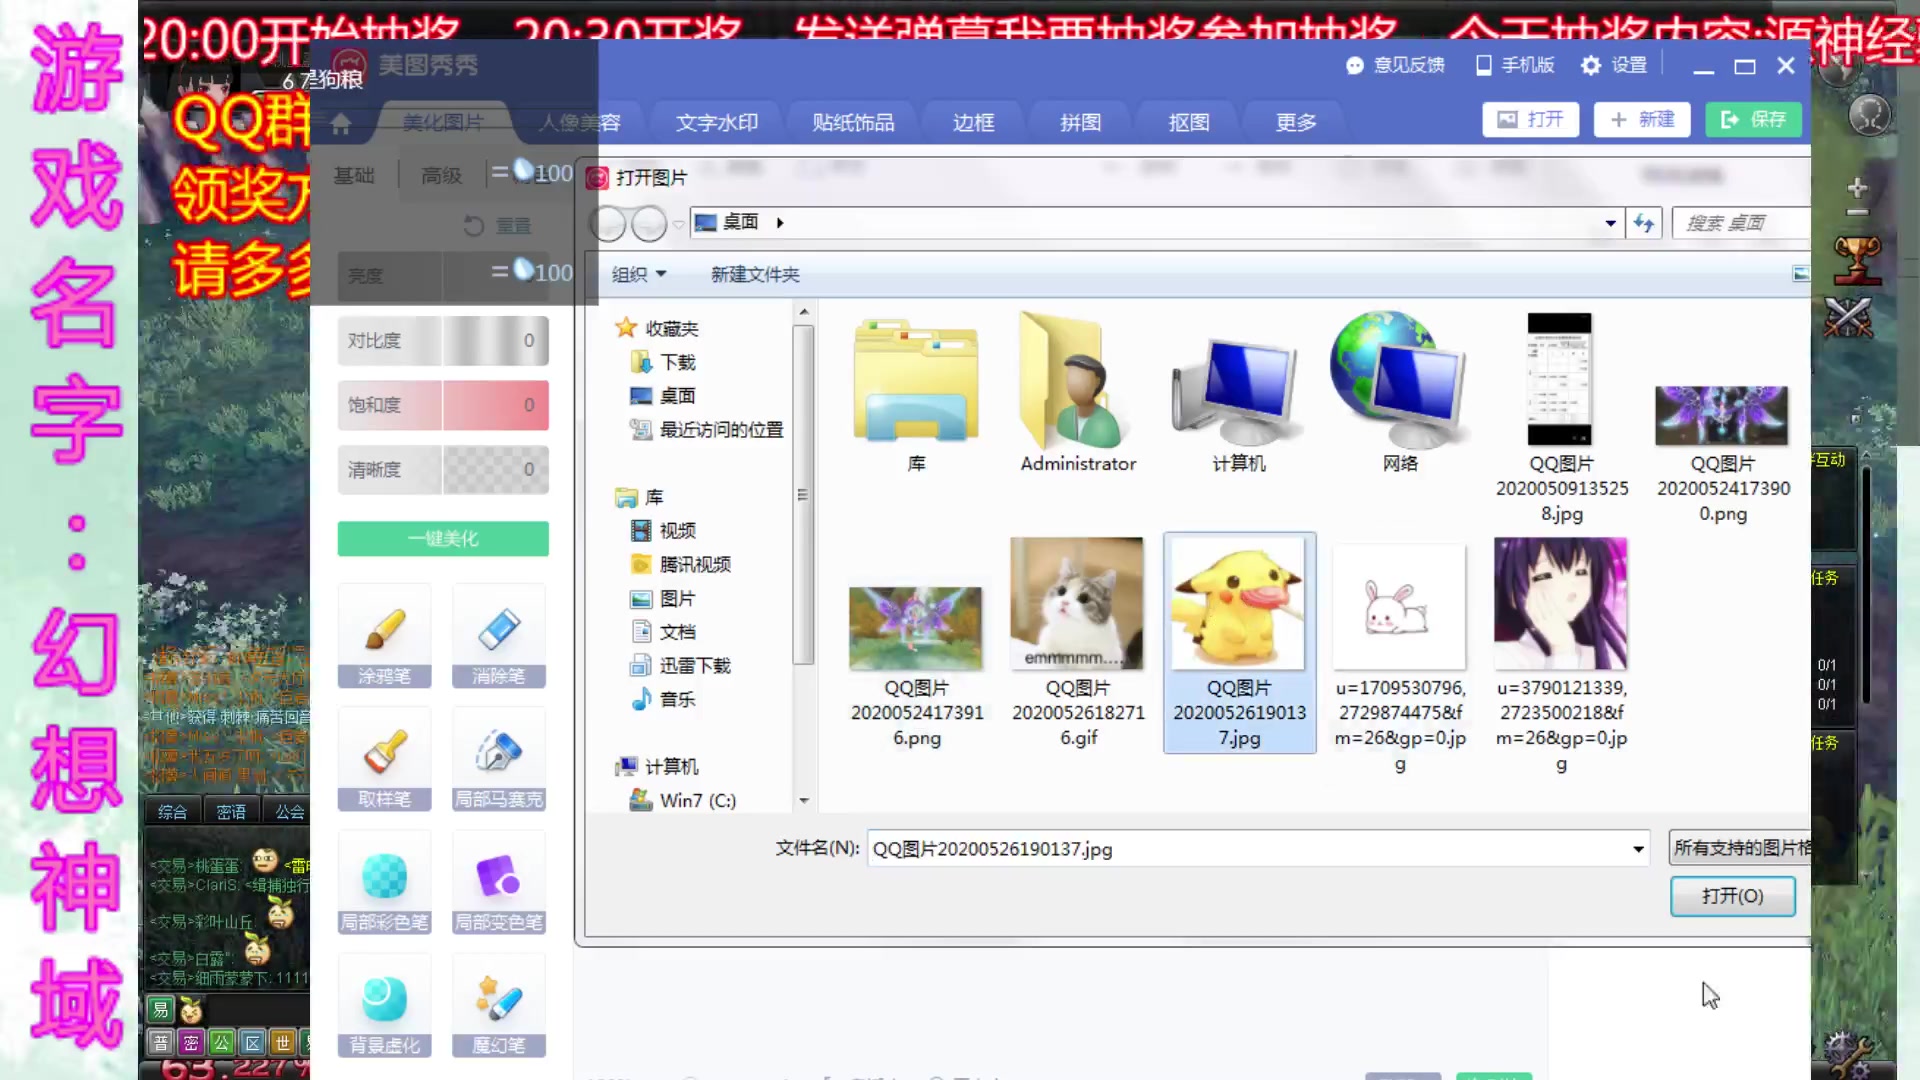The height and width of the screenshot is (1080, 1920).
Task: Select 最近访问的位置 in navigation tree
Action: [706, 430]
